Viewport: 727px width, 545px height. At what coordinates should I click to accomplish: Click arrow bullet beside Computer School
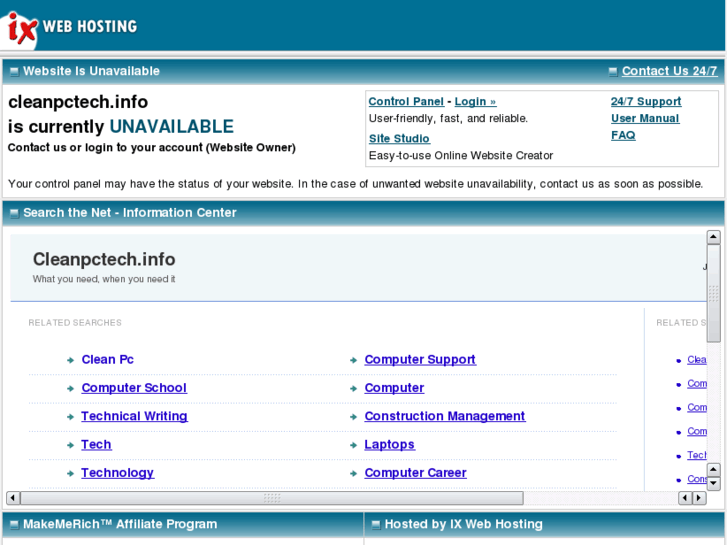(x=70, y=389)
